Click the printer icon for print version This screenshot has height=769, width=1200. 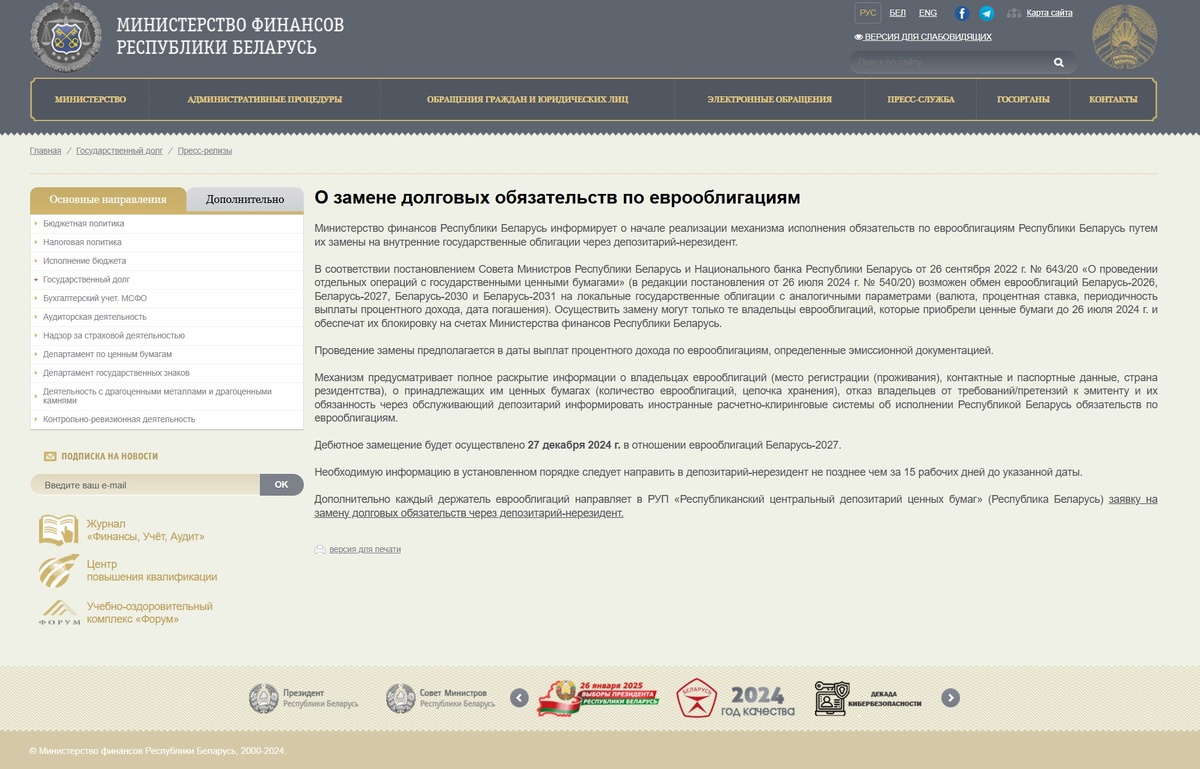point(320,549)
